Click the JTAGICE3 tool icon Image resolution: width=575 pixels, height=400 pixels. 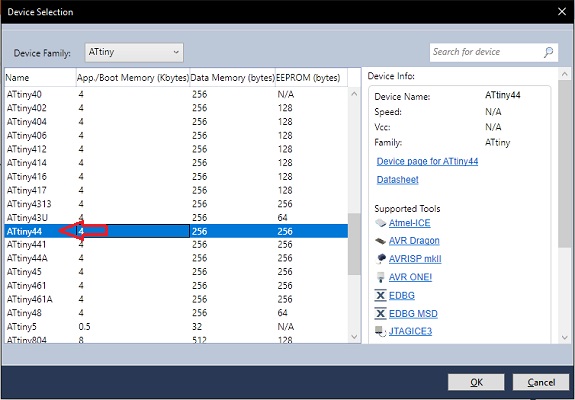(381, 331)
